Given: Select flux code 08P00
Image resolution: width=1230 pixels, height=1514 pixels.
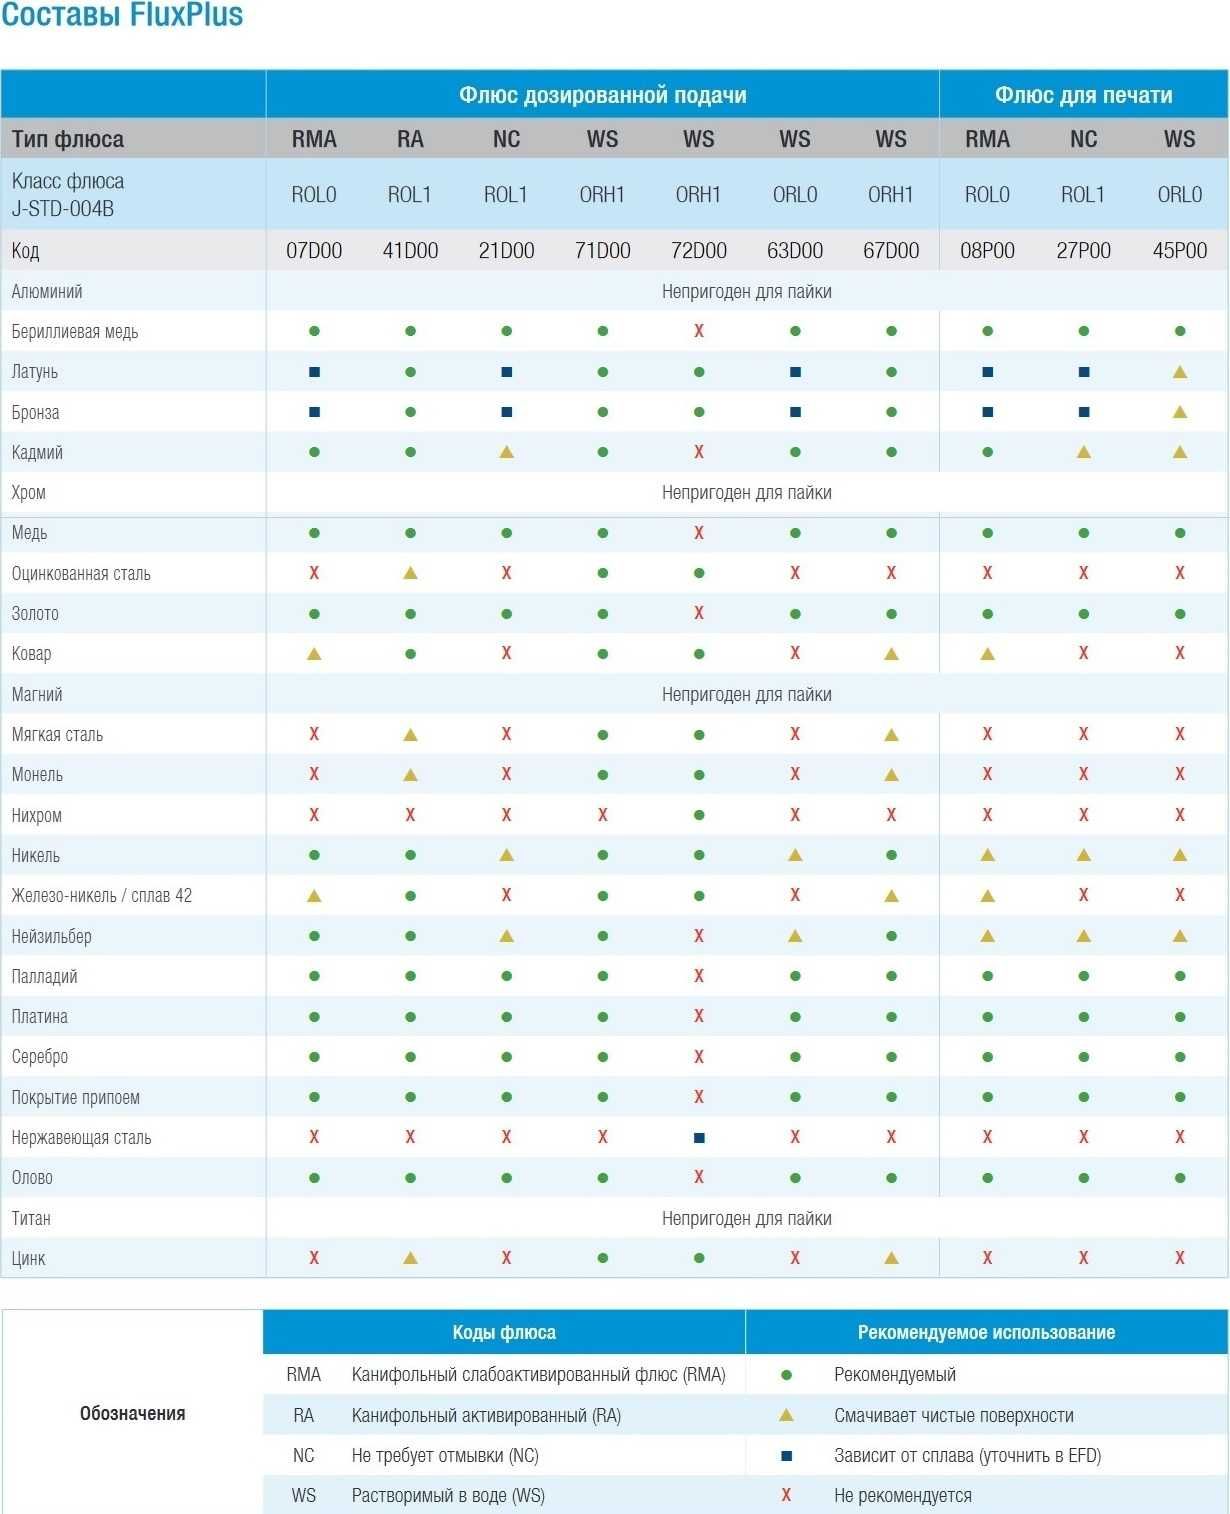Looking at the screenshot, I should (987, 251).
